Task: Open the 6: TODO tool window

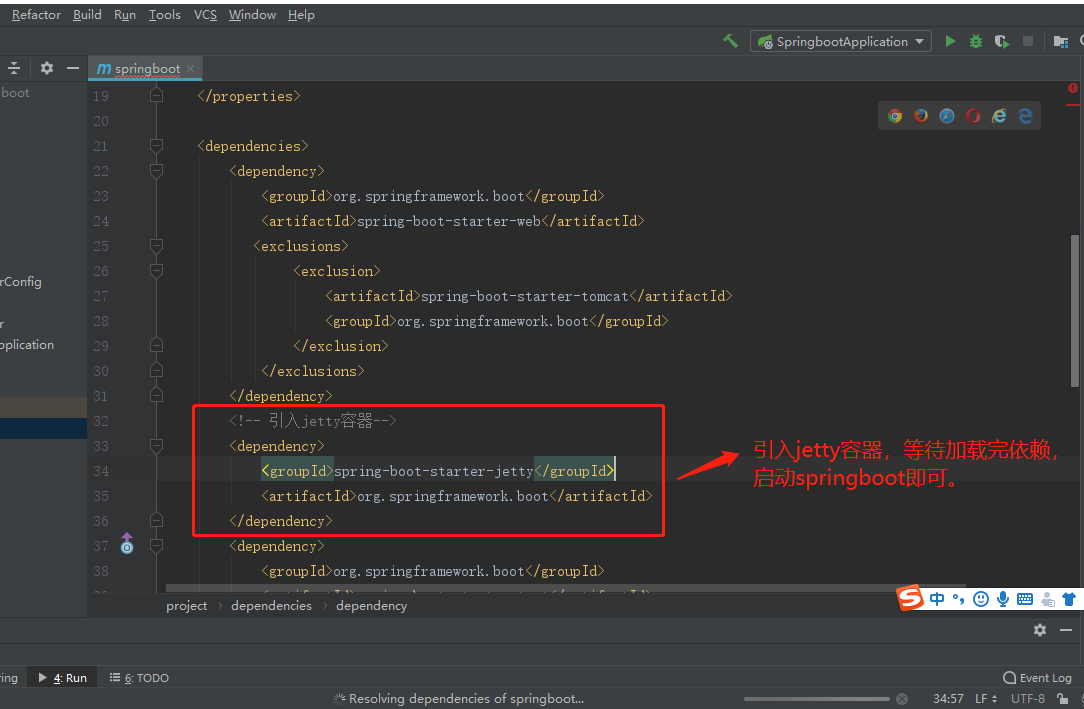Action: (x=139, y=678)
